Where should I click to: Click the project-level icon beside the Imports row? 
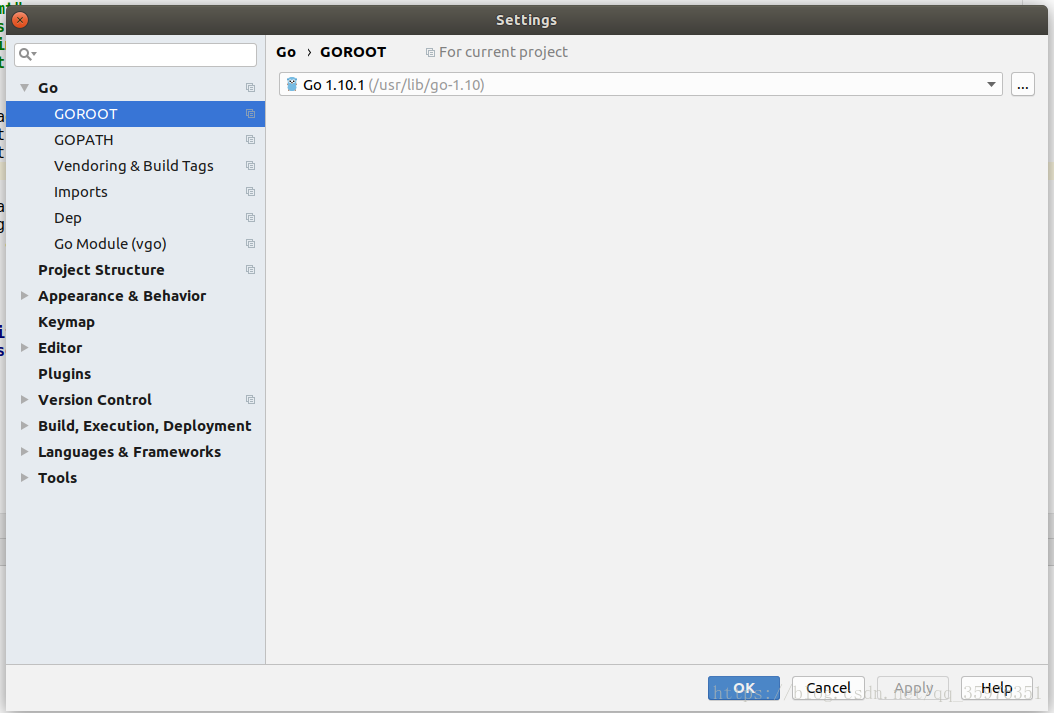250,192
